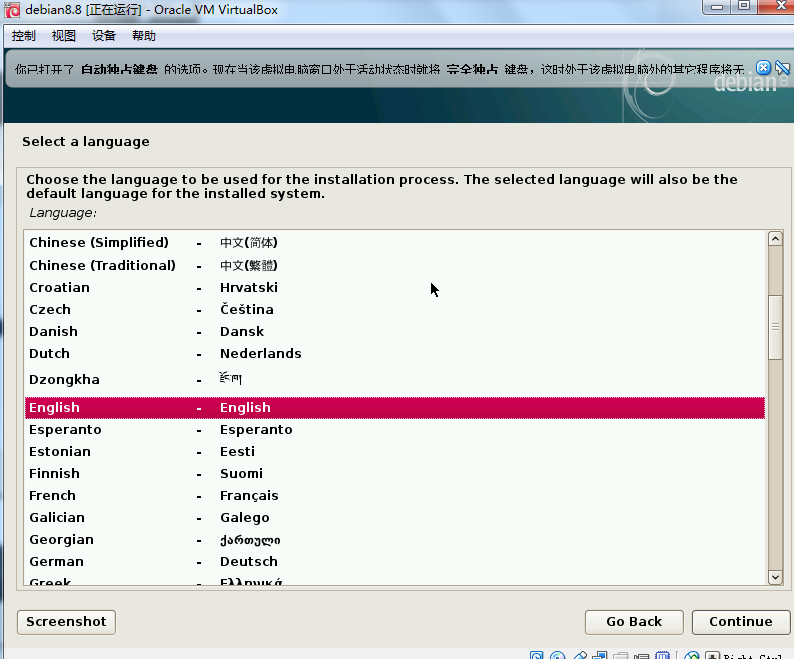Click the mouse integration status icon

point(691,656)
